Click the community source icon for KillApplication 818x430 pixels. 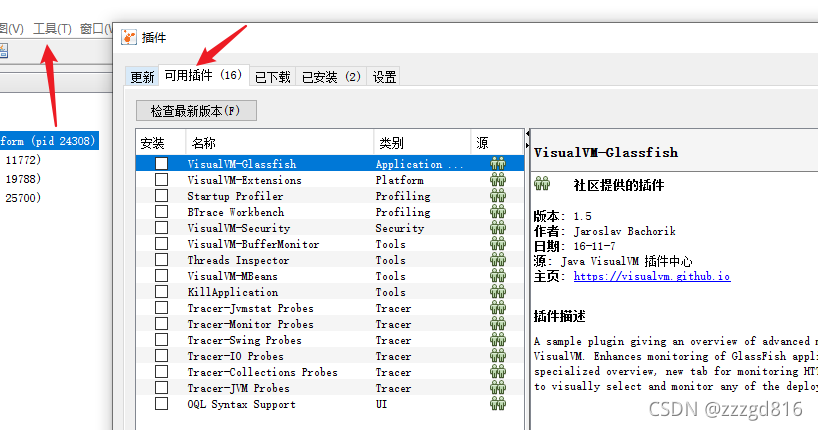click(498, 292)
